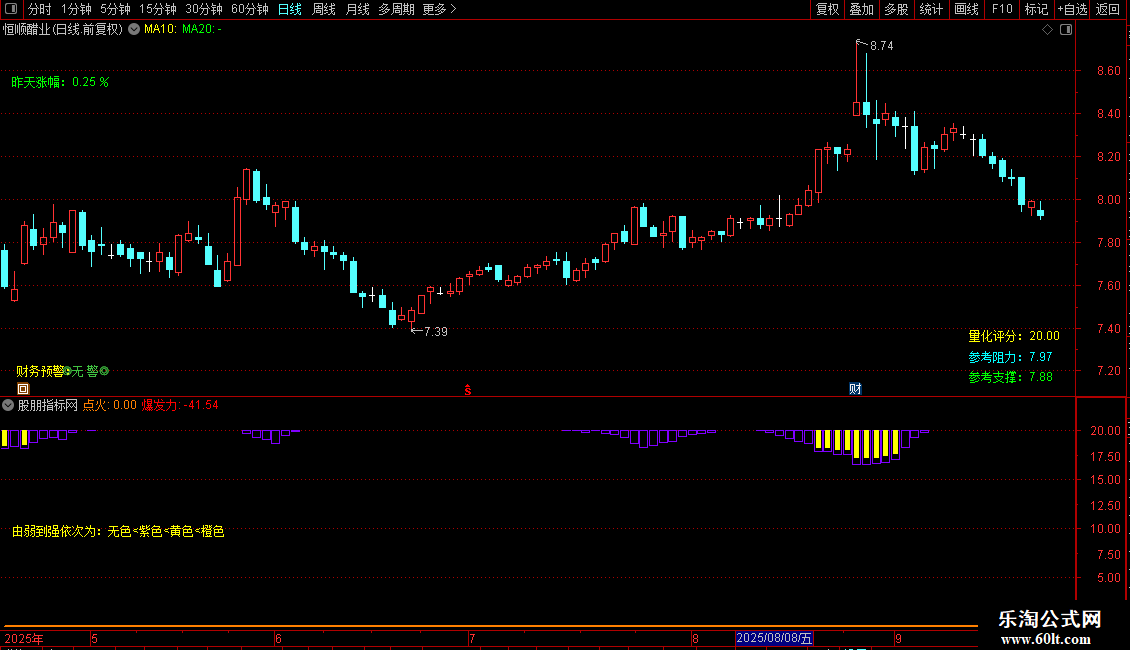This screenshot has width=1130, height=650.
Task: Click the 昨天涨幅: 0.25 % text
Action: [60, 82]
